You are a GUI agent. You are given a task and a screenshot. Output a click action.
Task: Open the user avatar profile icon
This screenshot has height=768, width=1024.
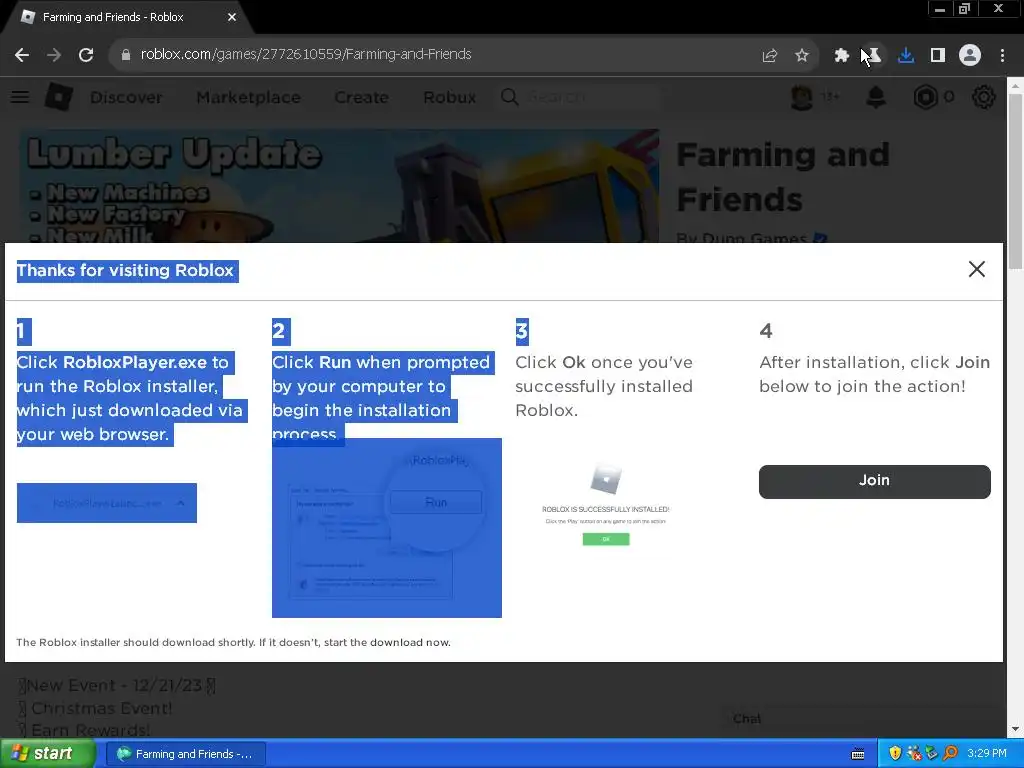[802, 97]
